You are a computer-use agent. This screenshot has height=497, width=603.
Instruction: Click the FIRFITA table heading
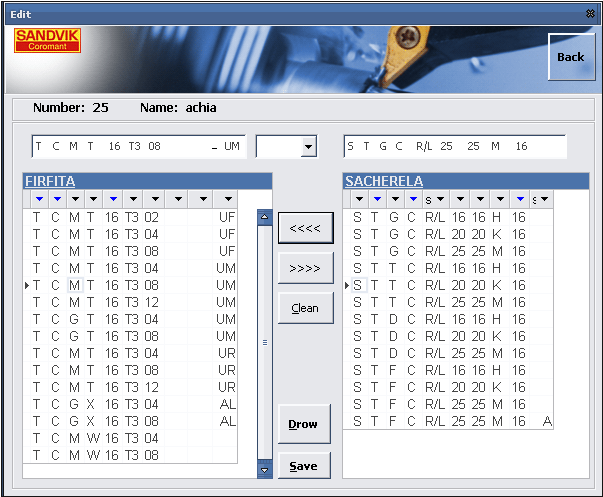click(x=50, y=181)
